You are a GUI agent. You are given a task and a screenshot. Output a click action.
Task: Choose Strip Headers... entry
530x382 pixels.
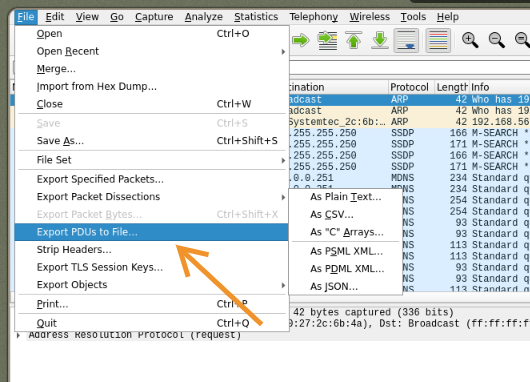(152, 249)
